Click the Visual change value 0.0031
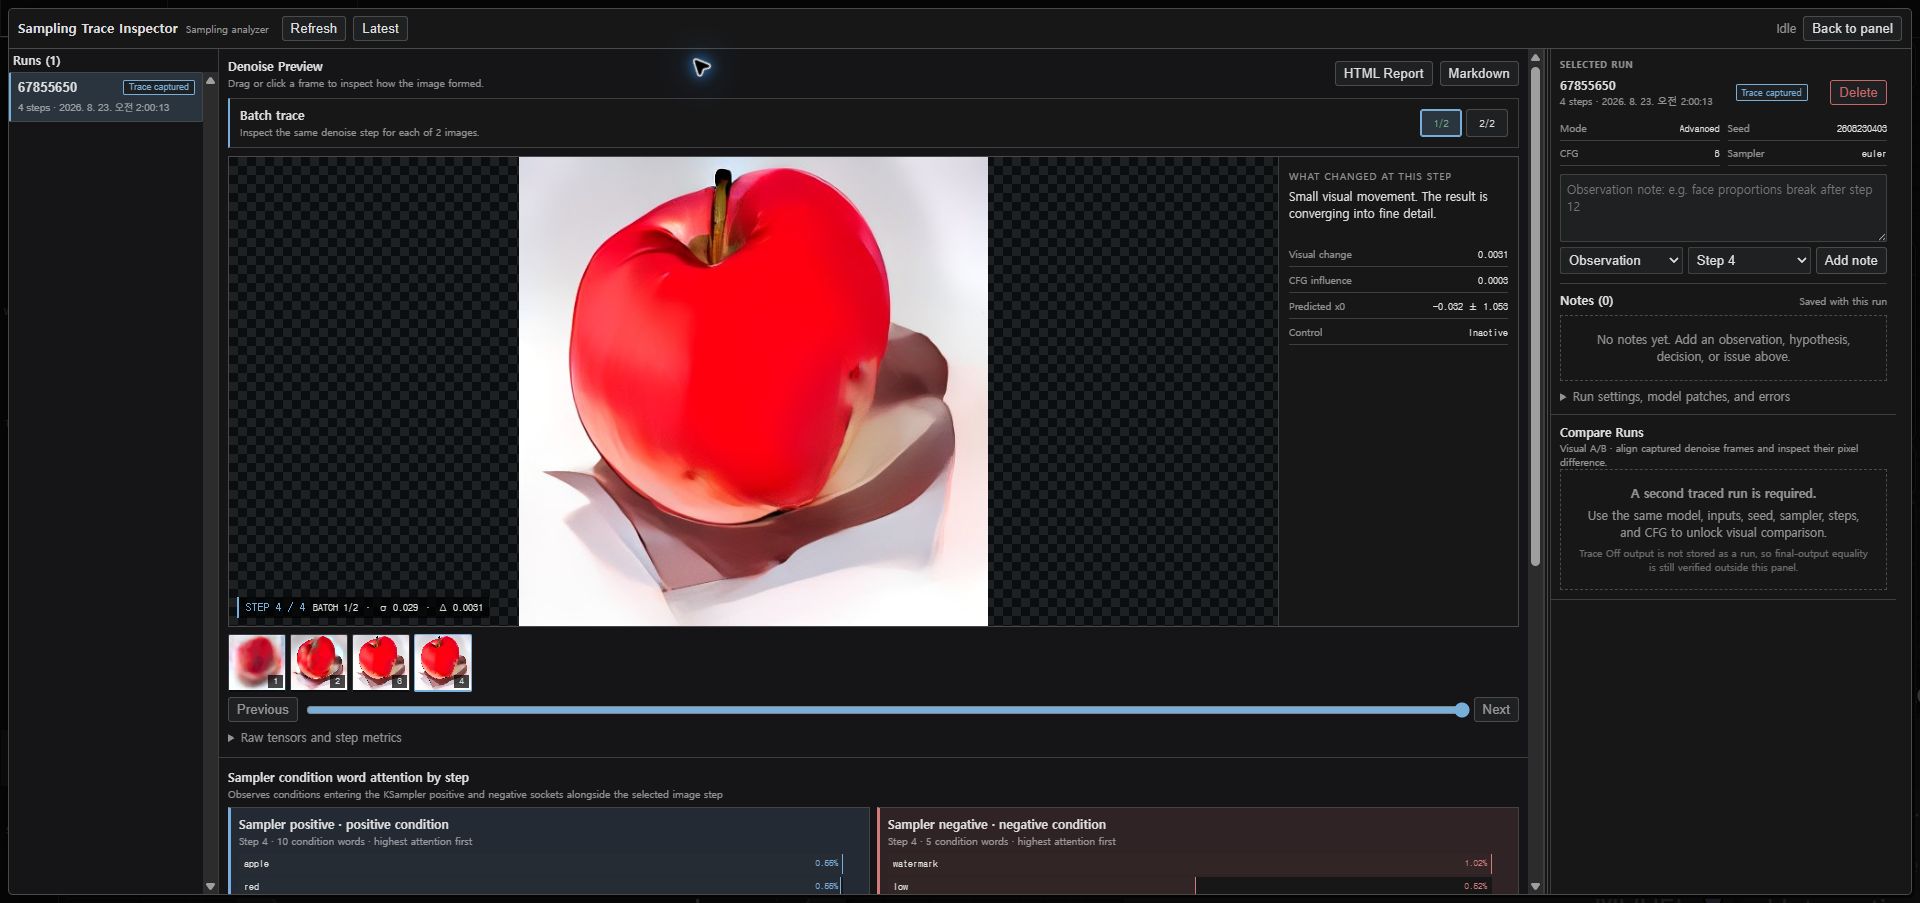Screen dimensions: 1920x903 tap(1492, 255)
